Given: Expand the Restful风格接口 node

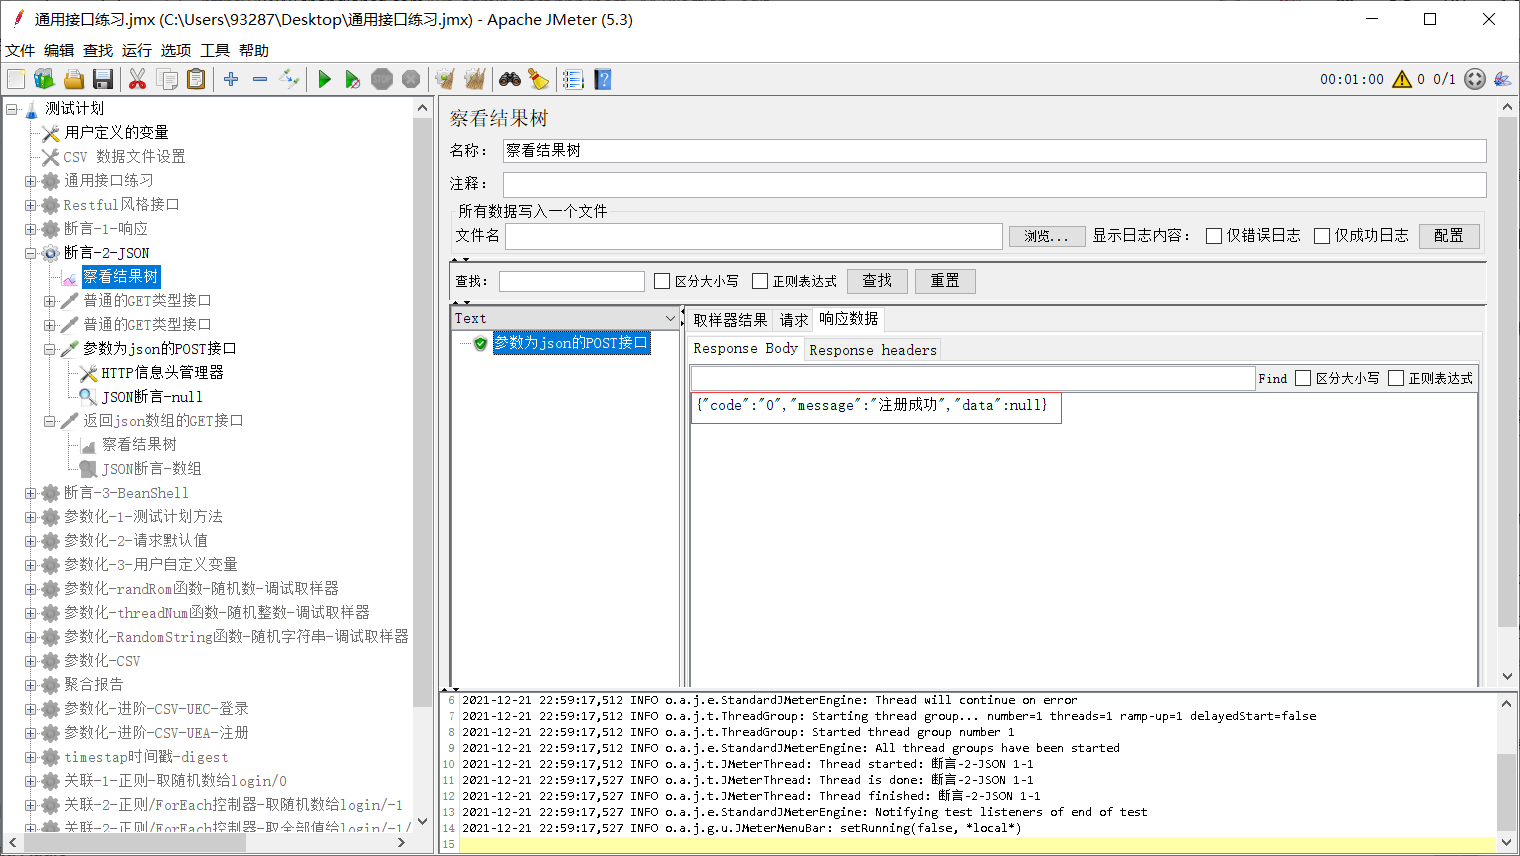Looking at the screenshot, I should tap(30, 205).
